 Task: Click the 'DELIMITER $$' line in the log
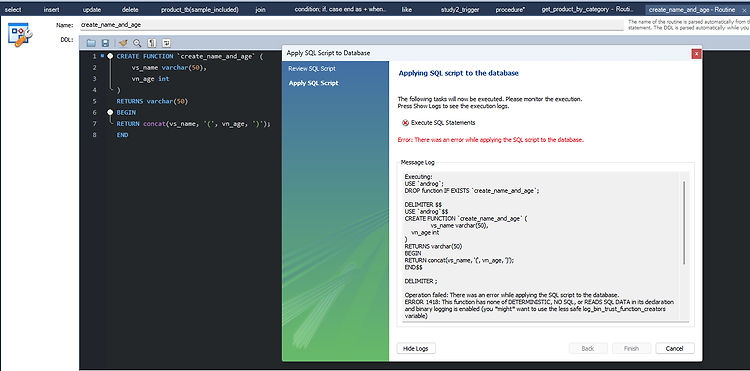pos(423,204)
